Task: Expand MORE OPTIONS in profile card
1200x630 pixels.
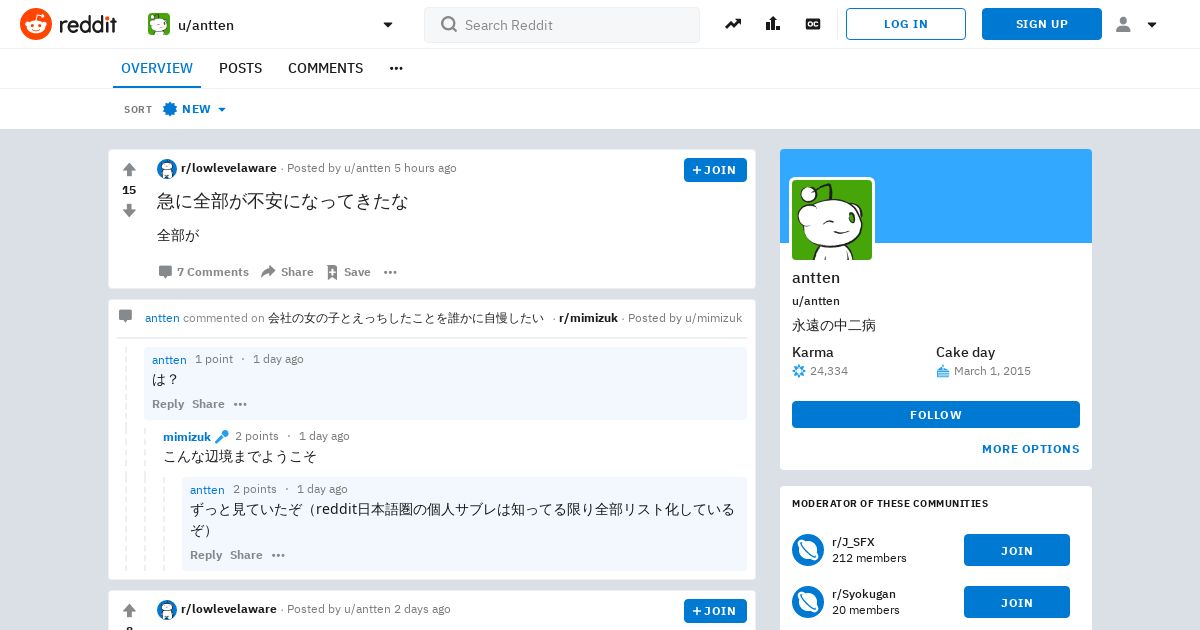Action: click(1031, 449)
